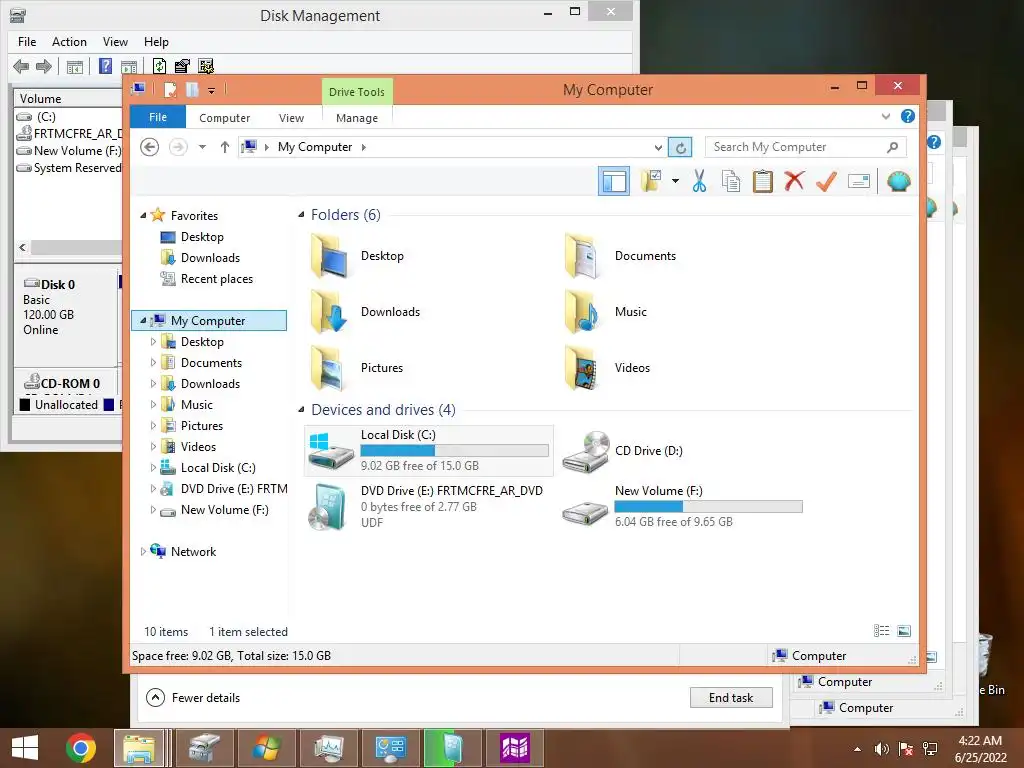1024x768 pixels.
Task: Toggle the navigation pane layout button
Action: (x=614, y=181)
